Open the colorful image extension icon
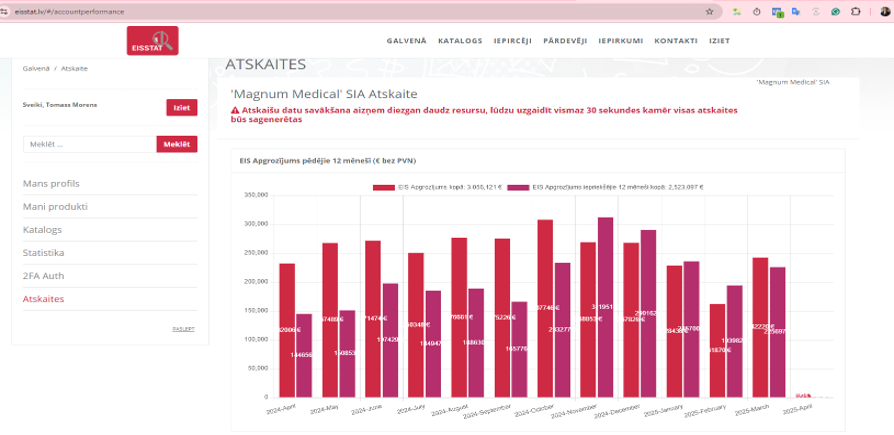This screenshot has height=435, width=894. (737, 11)
